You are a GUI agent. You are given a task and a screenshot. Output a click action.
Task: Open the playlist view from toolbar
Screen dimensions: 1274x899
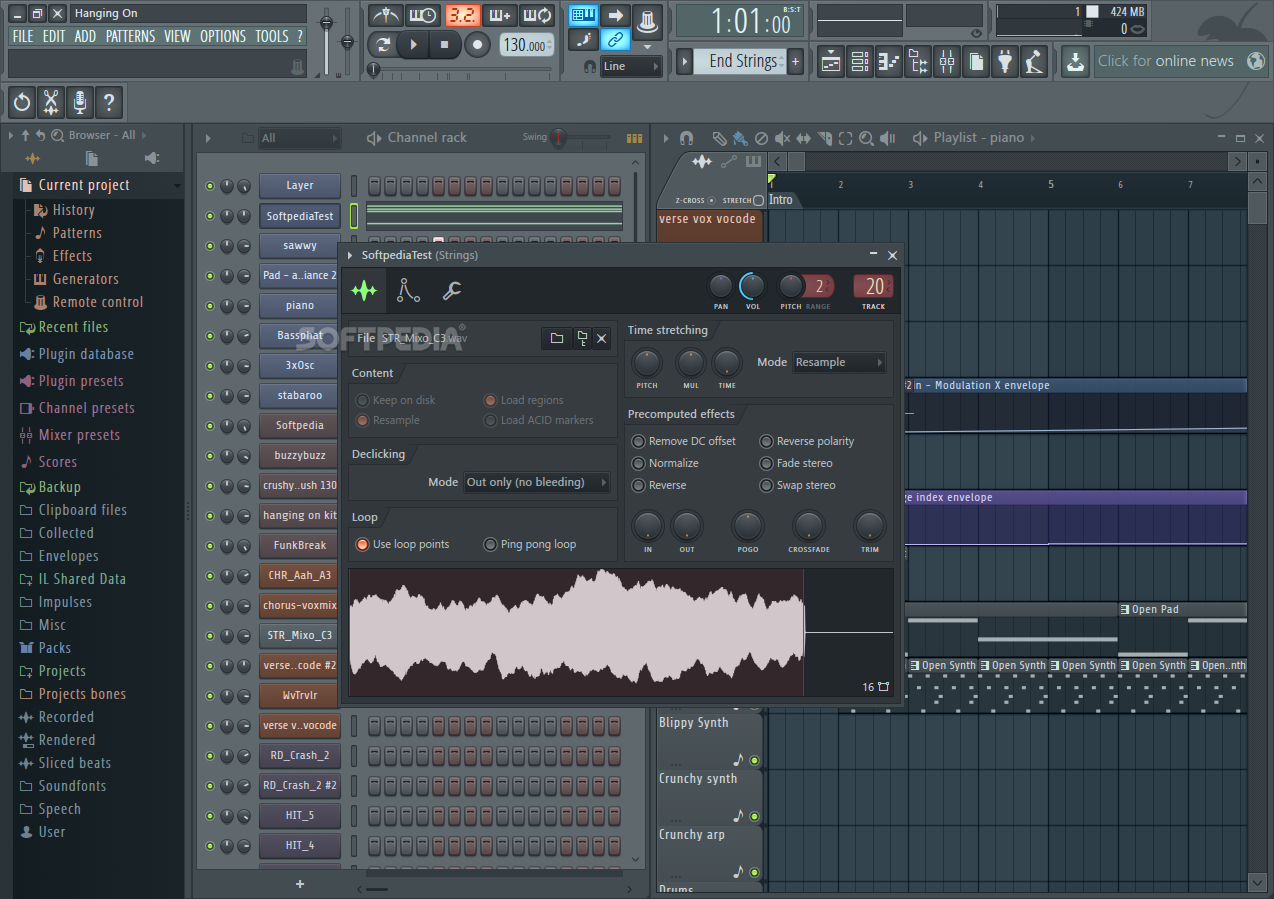point(831,61)
